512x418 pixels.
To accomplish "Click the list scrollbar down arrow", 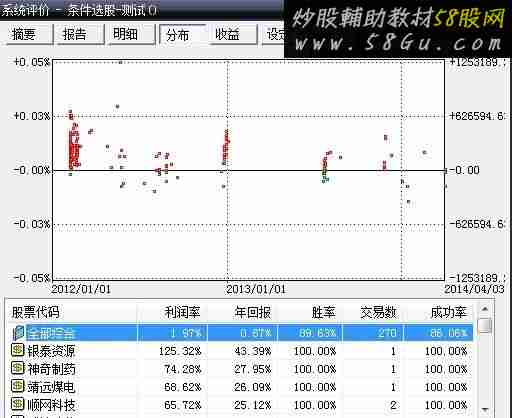I will (x=485, y=409).
